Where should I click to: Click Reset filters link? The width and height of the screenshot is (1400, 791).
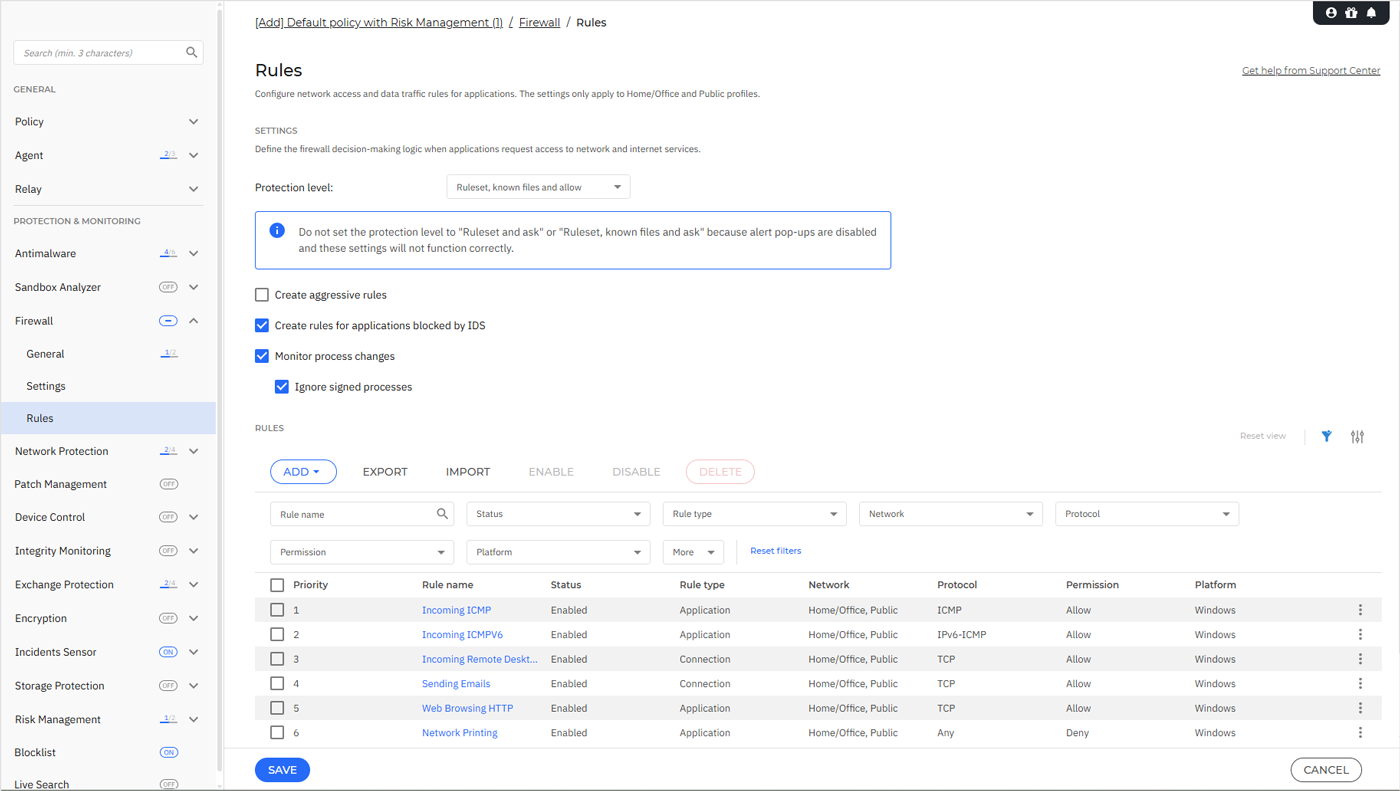coord(775,551)
